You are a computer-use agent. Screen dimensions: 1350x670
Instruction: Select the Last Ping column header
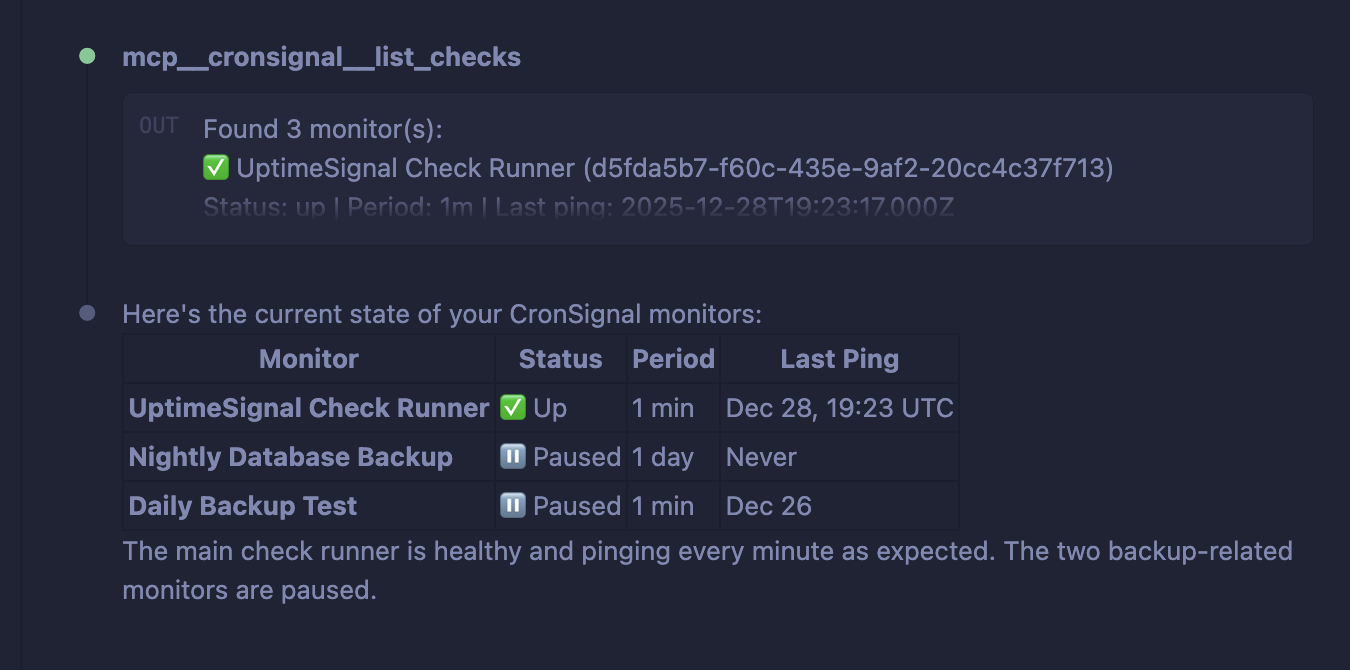coord(839,357)
